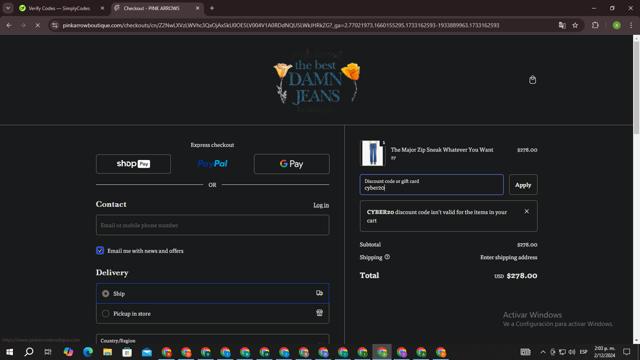Click the shipping info help icon
Screen dimensions: 640x360
[387, 257]
